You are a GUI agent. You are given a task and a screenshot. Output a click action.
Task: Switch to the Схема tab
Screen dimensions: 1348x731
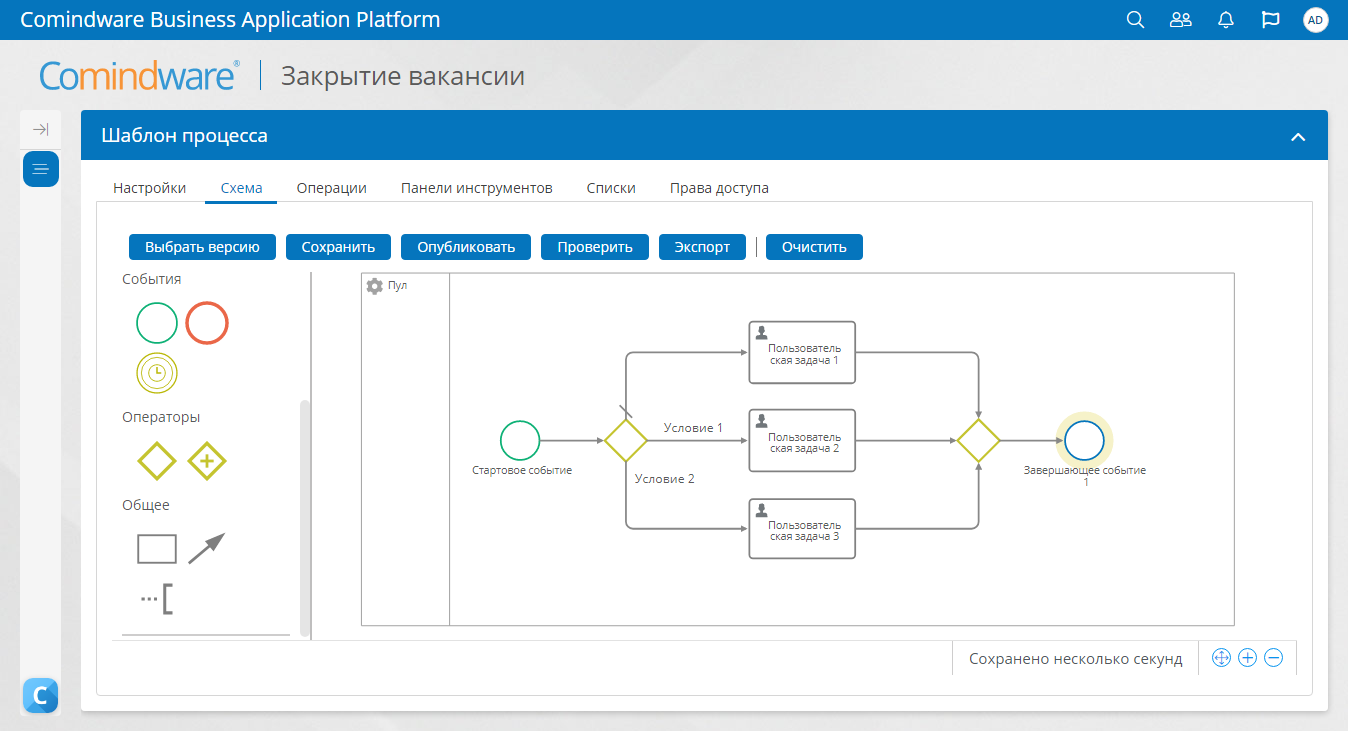pos(241,188)
